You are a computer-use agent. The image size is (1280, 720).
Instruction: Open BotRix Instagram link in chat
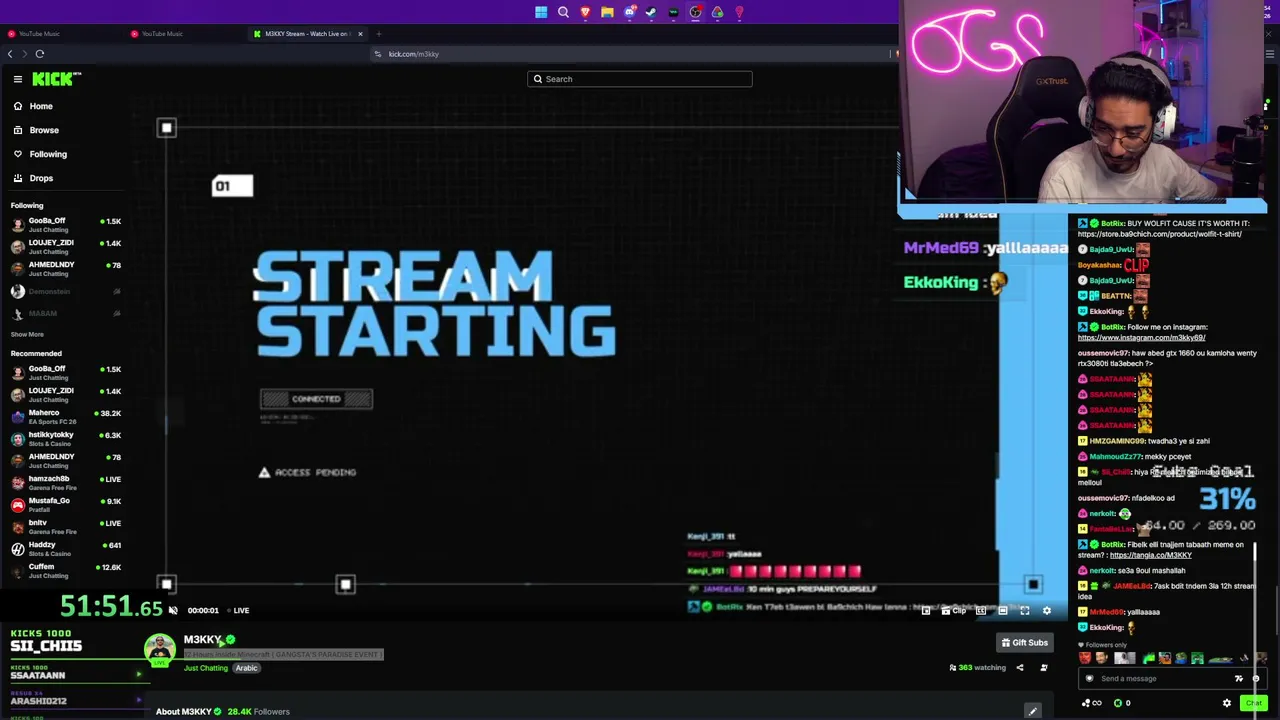[x=1142, y=338]
